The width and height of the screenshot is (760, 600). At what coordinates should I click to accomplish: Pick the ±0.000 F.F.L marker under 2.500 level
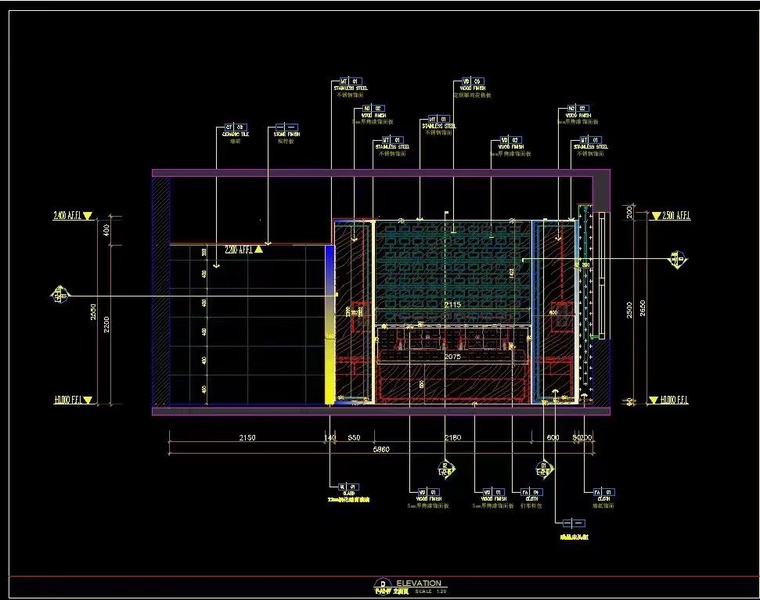coord(668,400)
